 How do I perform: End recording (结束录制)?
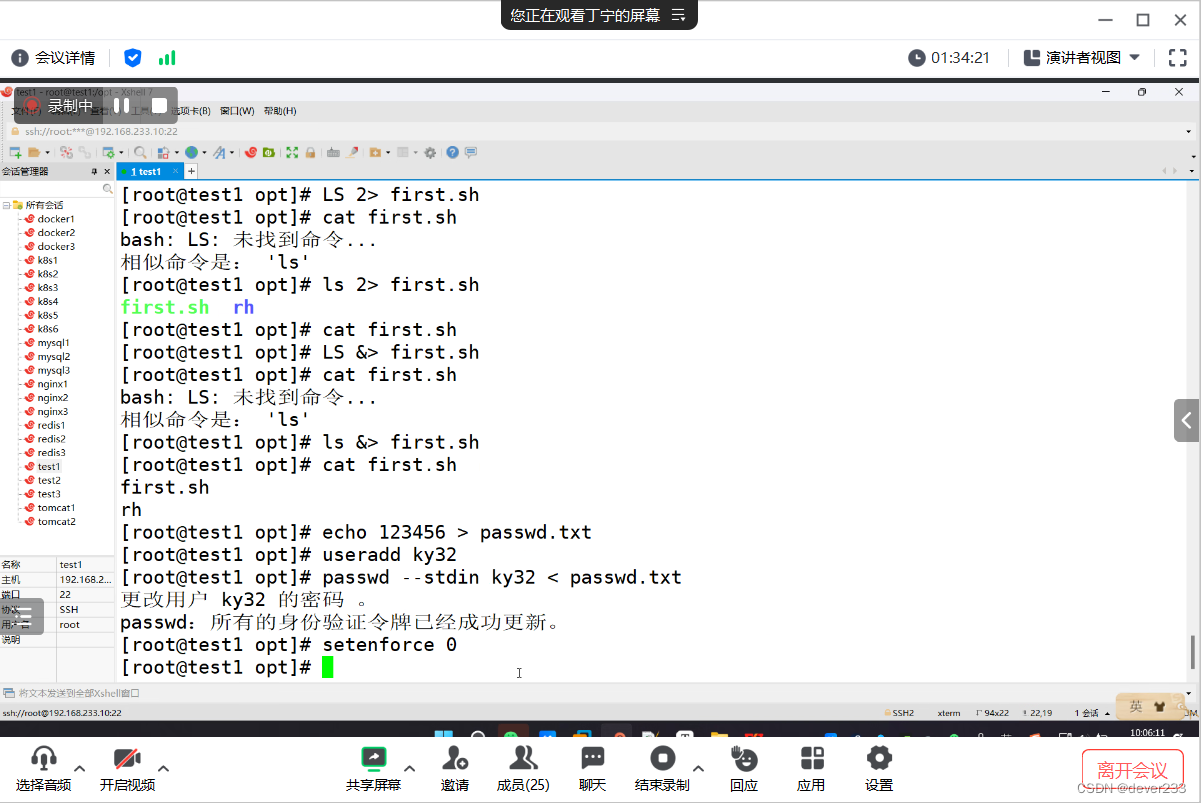662,769
